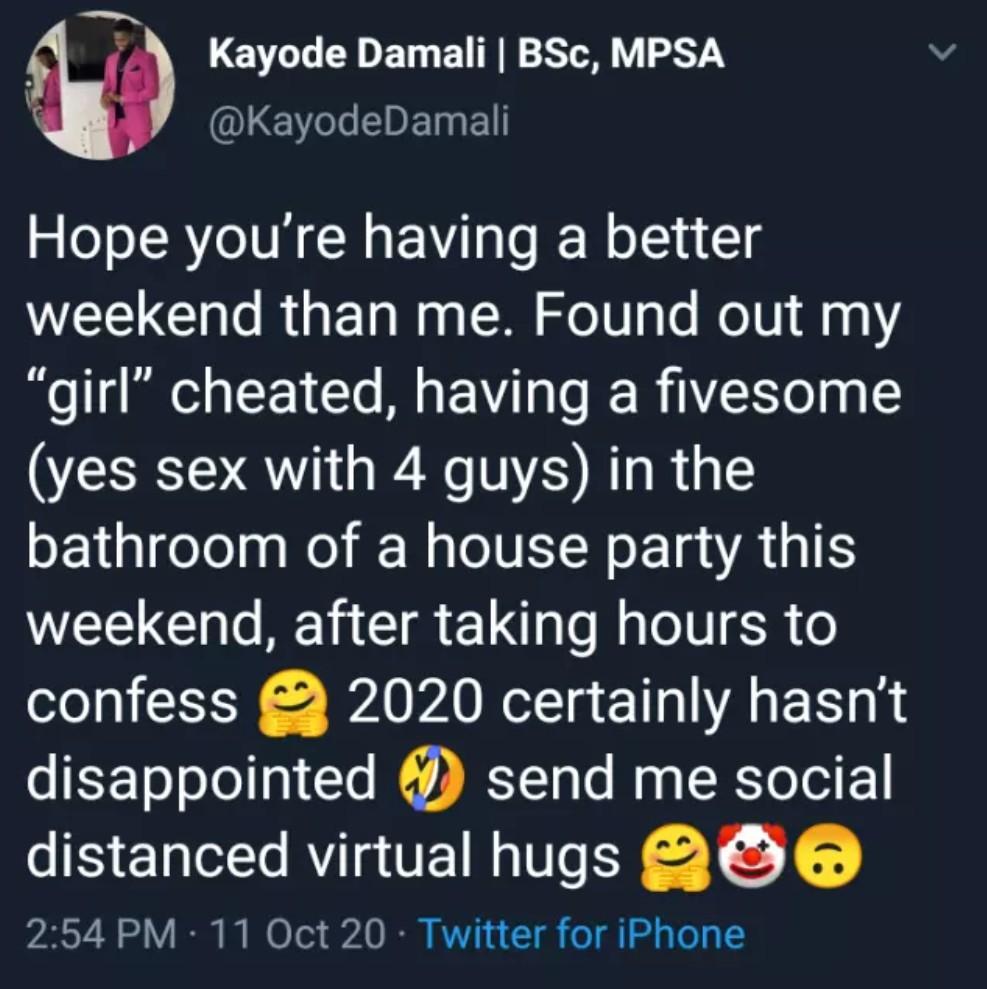This screenshot has width=987, height=989.
Task: Open the @KayodeDamali handle link
Action: 358,120
